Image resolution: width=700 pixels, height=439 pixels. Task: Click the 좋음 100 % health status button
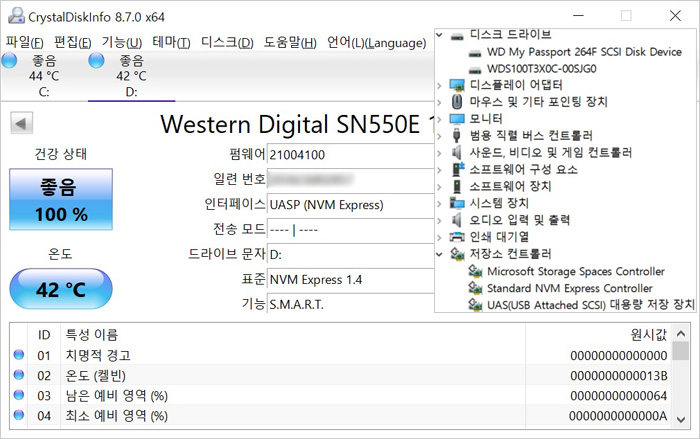point(61,199)
